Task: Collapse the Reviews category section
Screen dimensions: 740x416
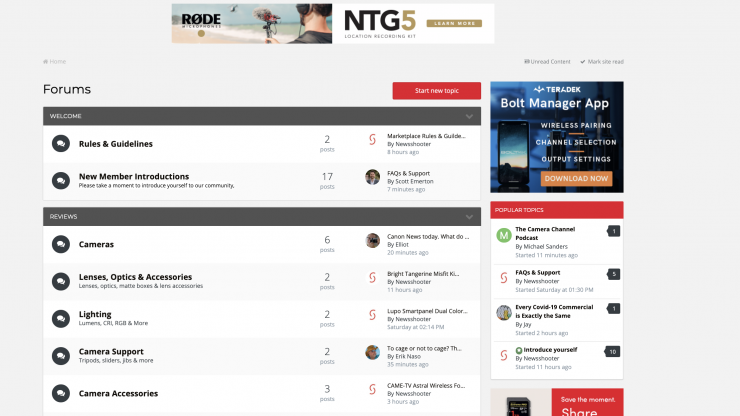Action: coord(469,216)
